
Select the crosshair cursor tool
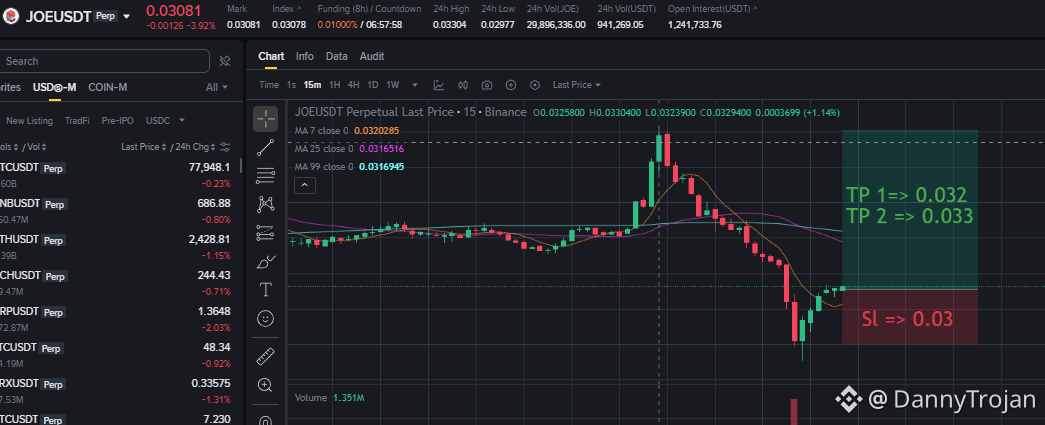[266, 119]
